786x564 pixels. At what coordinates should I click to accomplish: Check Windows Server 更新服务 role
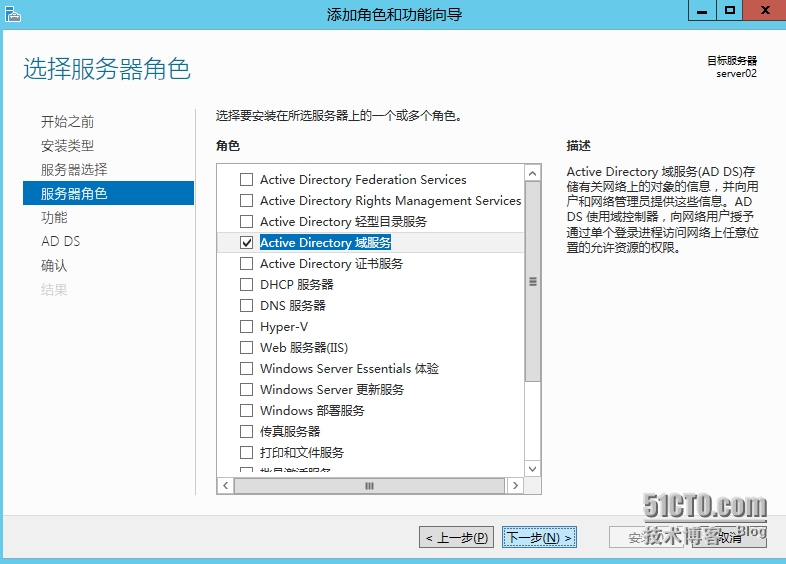[x=246, y=390]
